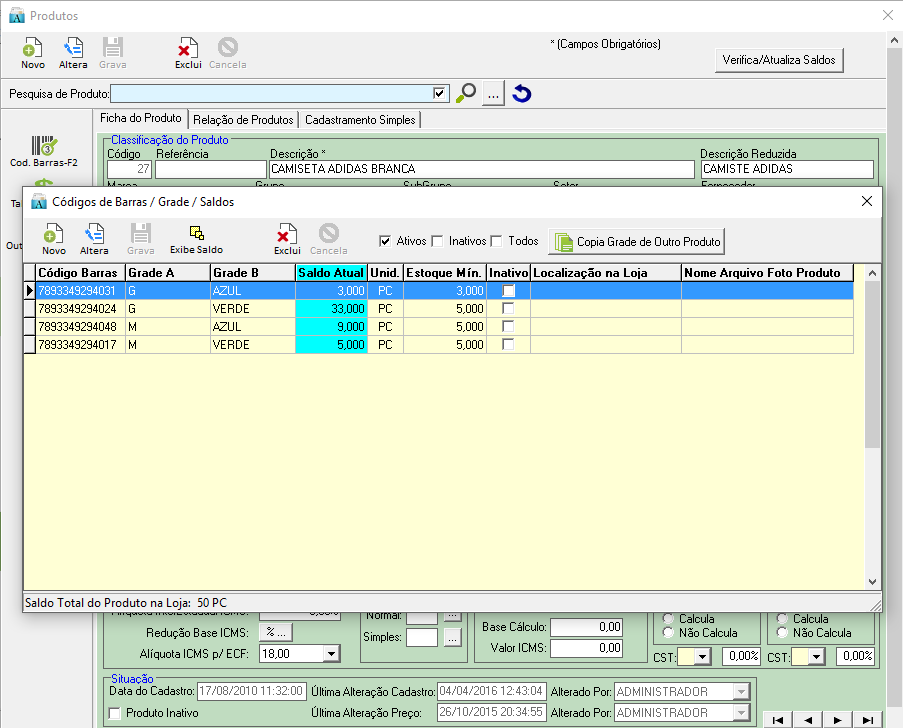903x728 pixels.
Task: Click the blue refresh arrow icon
Action: pos(521,94)
